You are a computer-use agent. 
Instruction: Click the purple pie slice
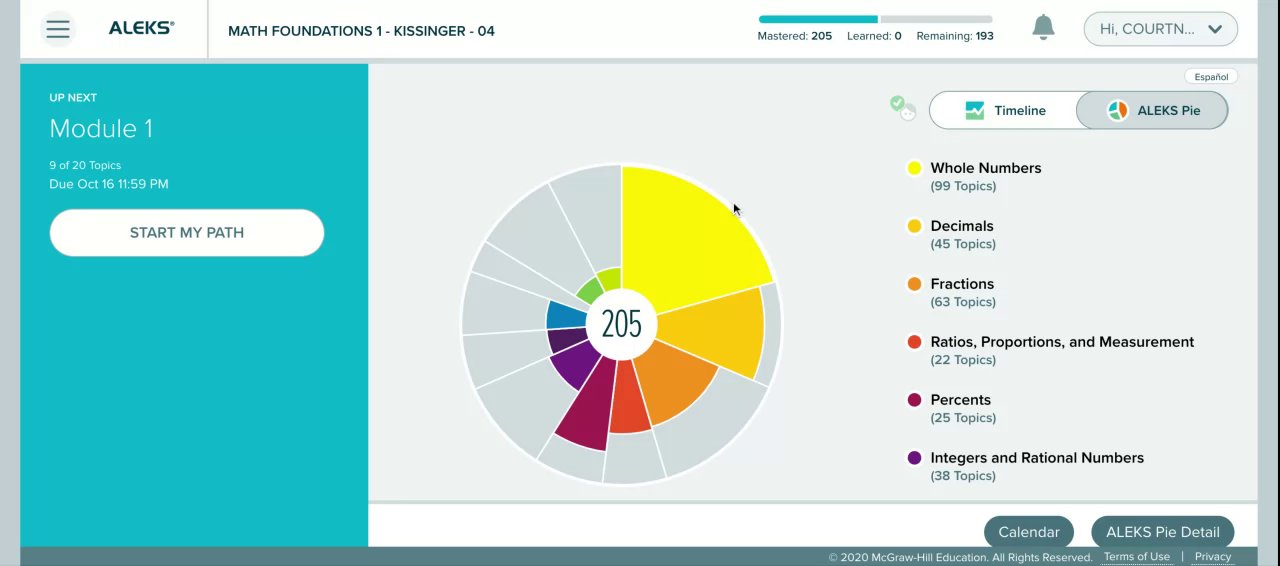coord(573,366)
